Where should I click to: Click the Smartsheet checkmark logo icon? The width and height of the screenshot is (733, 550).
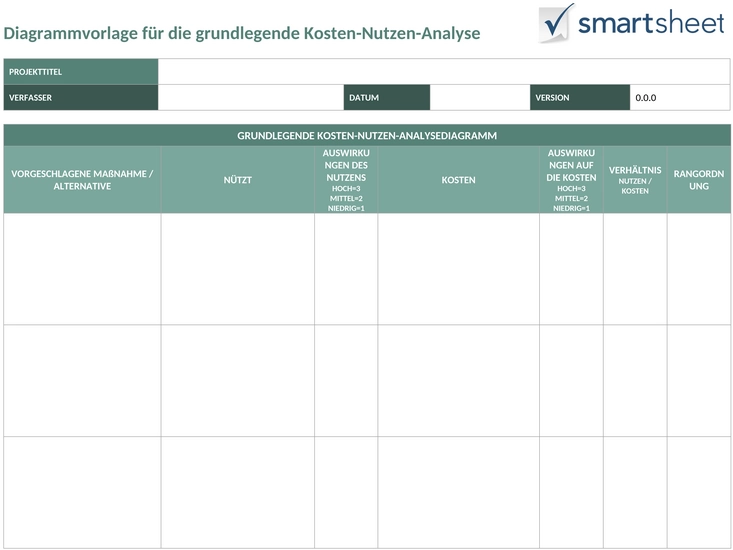click(x=556, y=22)
